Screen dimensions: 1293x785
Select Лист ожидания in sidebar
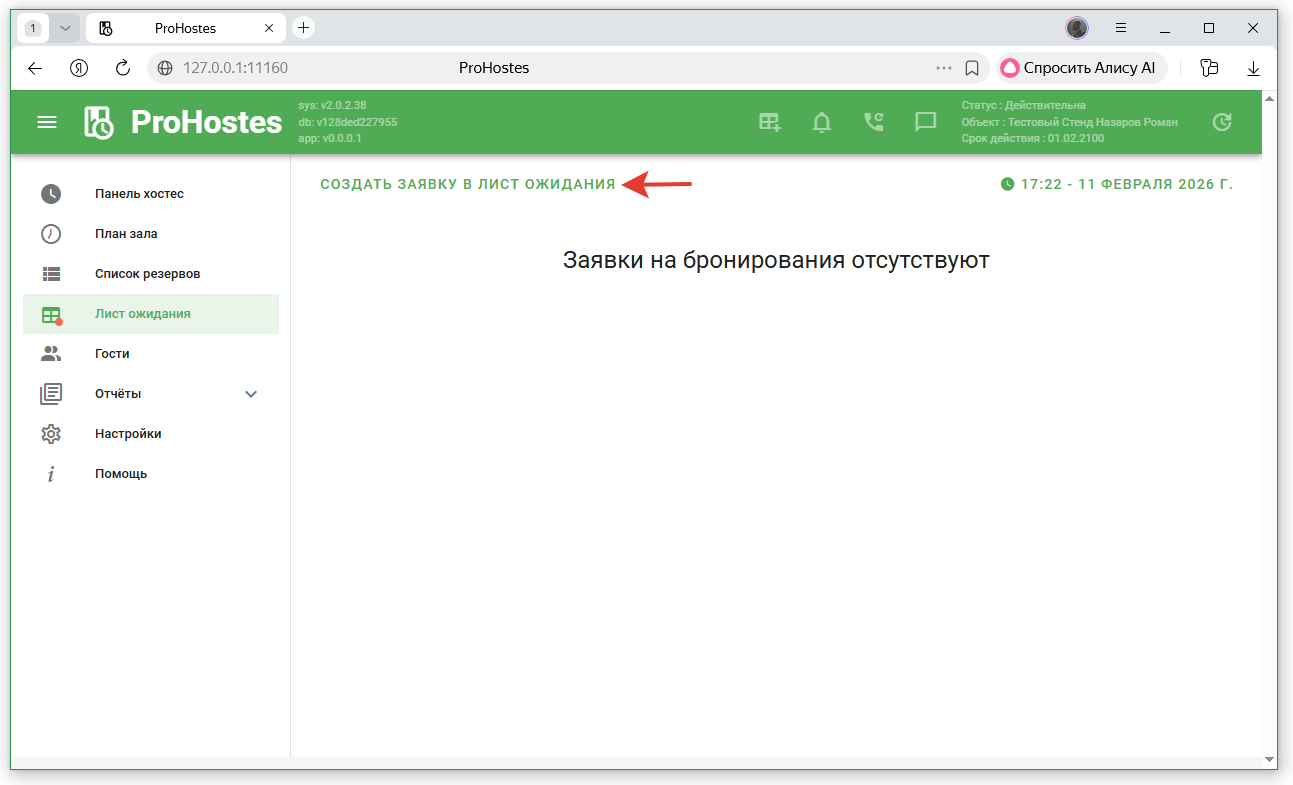tap(142, 314)
